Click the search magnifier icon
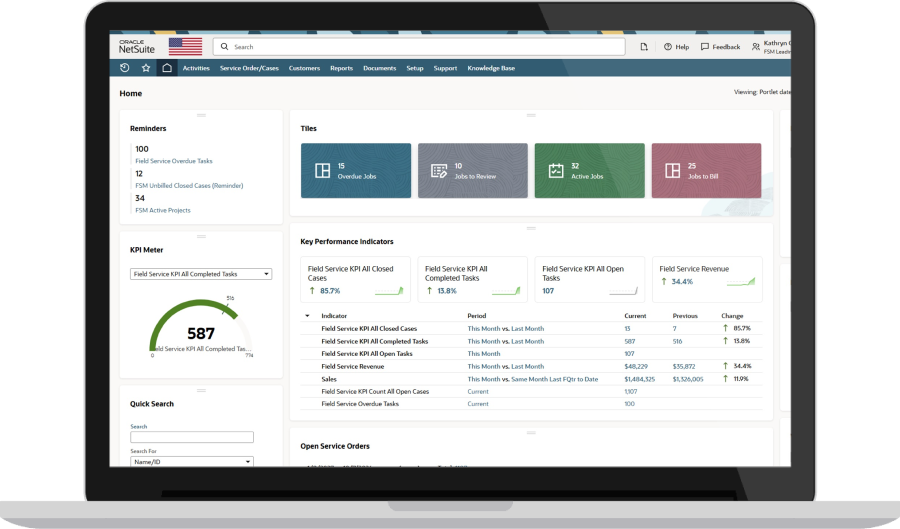Image resolution: width=900 pixels, height=529 pixels. pyautogui.click(x=224, y=46)
